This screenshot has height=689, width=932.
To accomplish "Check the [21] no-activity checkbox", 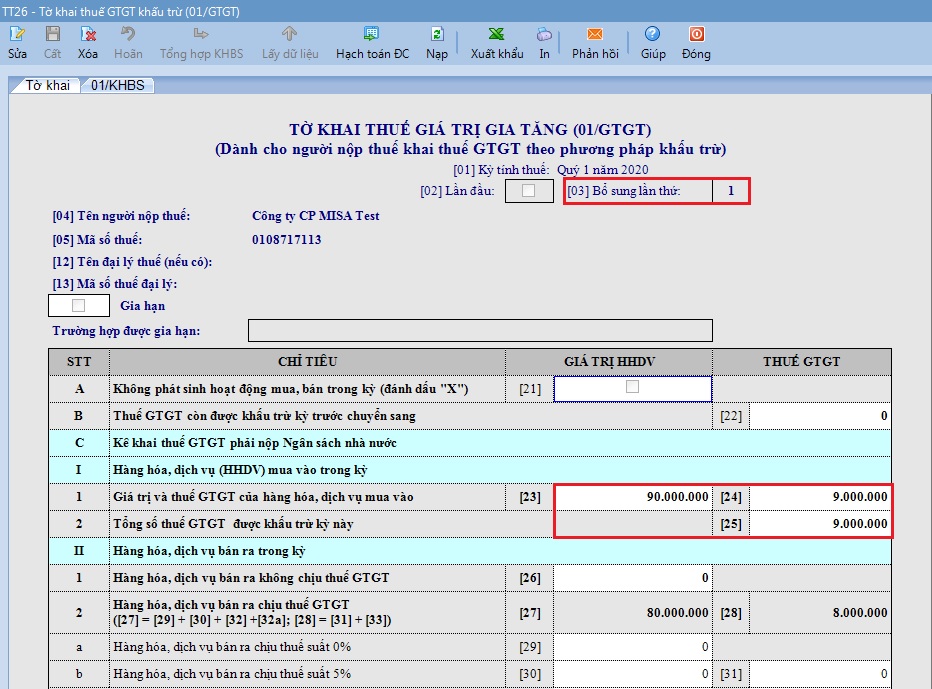I will tap(632, 387).
